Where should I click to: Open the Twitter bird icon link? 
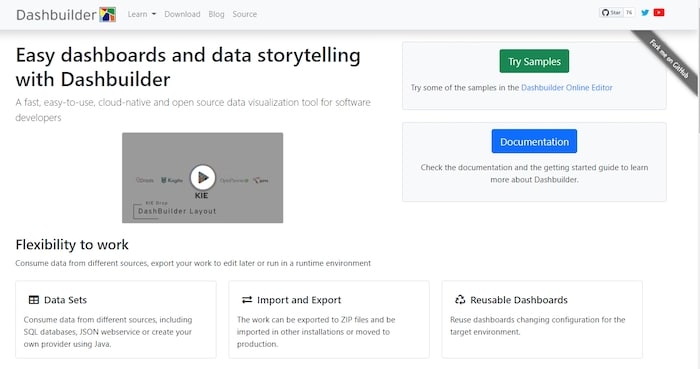pos(645,12)
